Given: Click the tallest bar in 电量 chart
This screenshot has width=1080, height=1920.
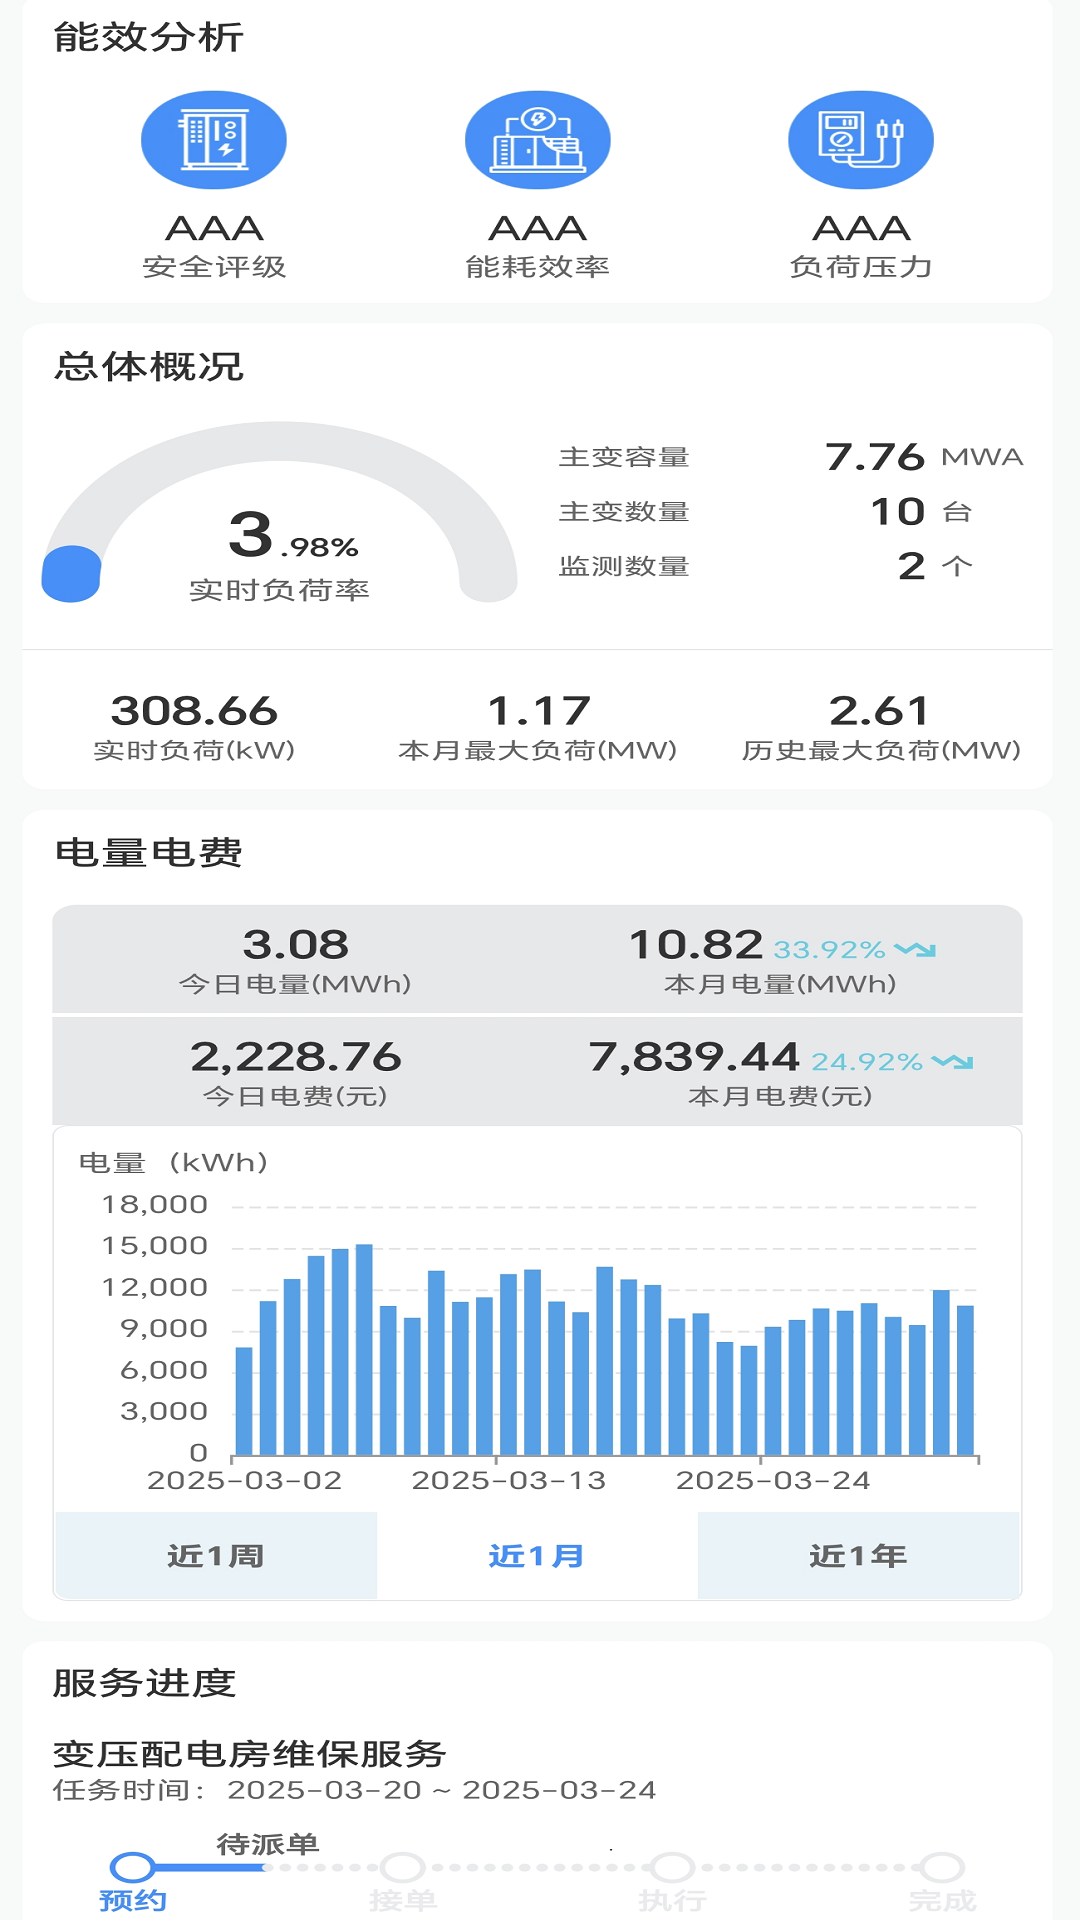Looking at the screenshot, I should coord(364,1348).
